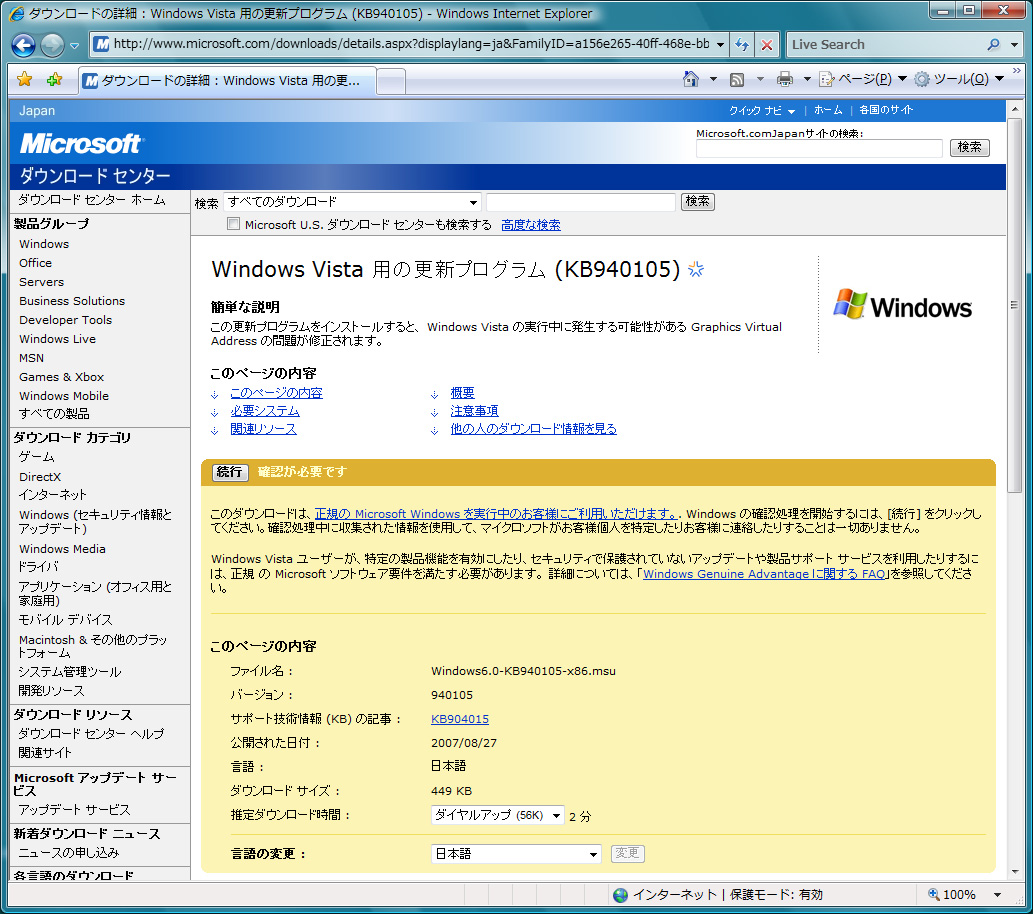This screenshot has height=914, width=1033.
Task: Jump to 注意事項 section link
Action: point(474,411)
